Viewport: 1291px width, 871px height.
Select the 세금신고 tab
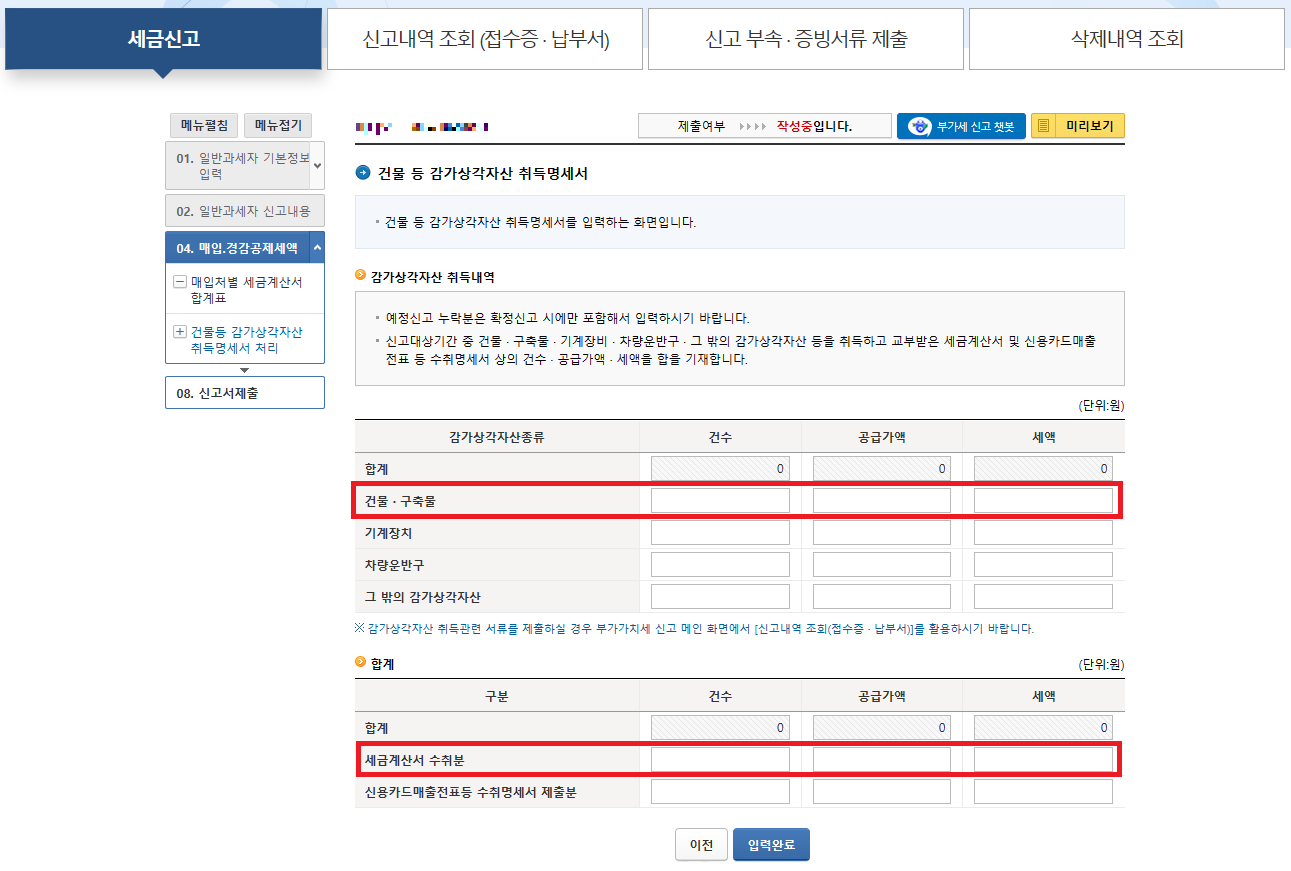[x=163, y=38]
